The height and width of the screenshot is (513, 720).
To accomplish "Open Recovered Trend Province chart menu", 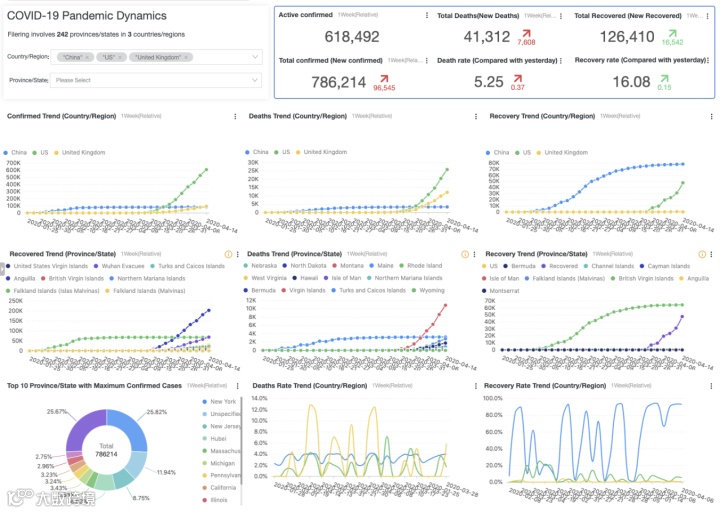I will click(237, 254).
